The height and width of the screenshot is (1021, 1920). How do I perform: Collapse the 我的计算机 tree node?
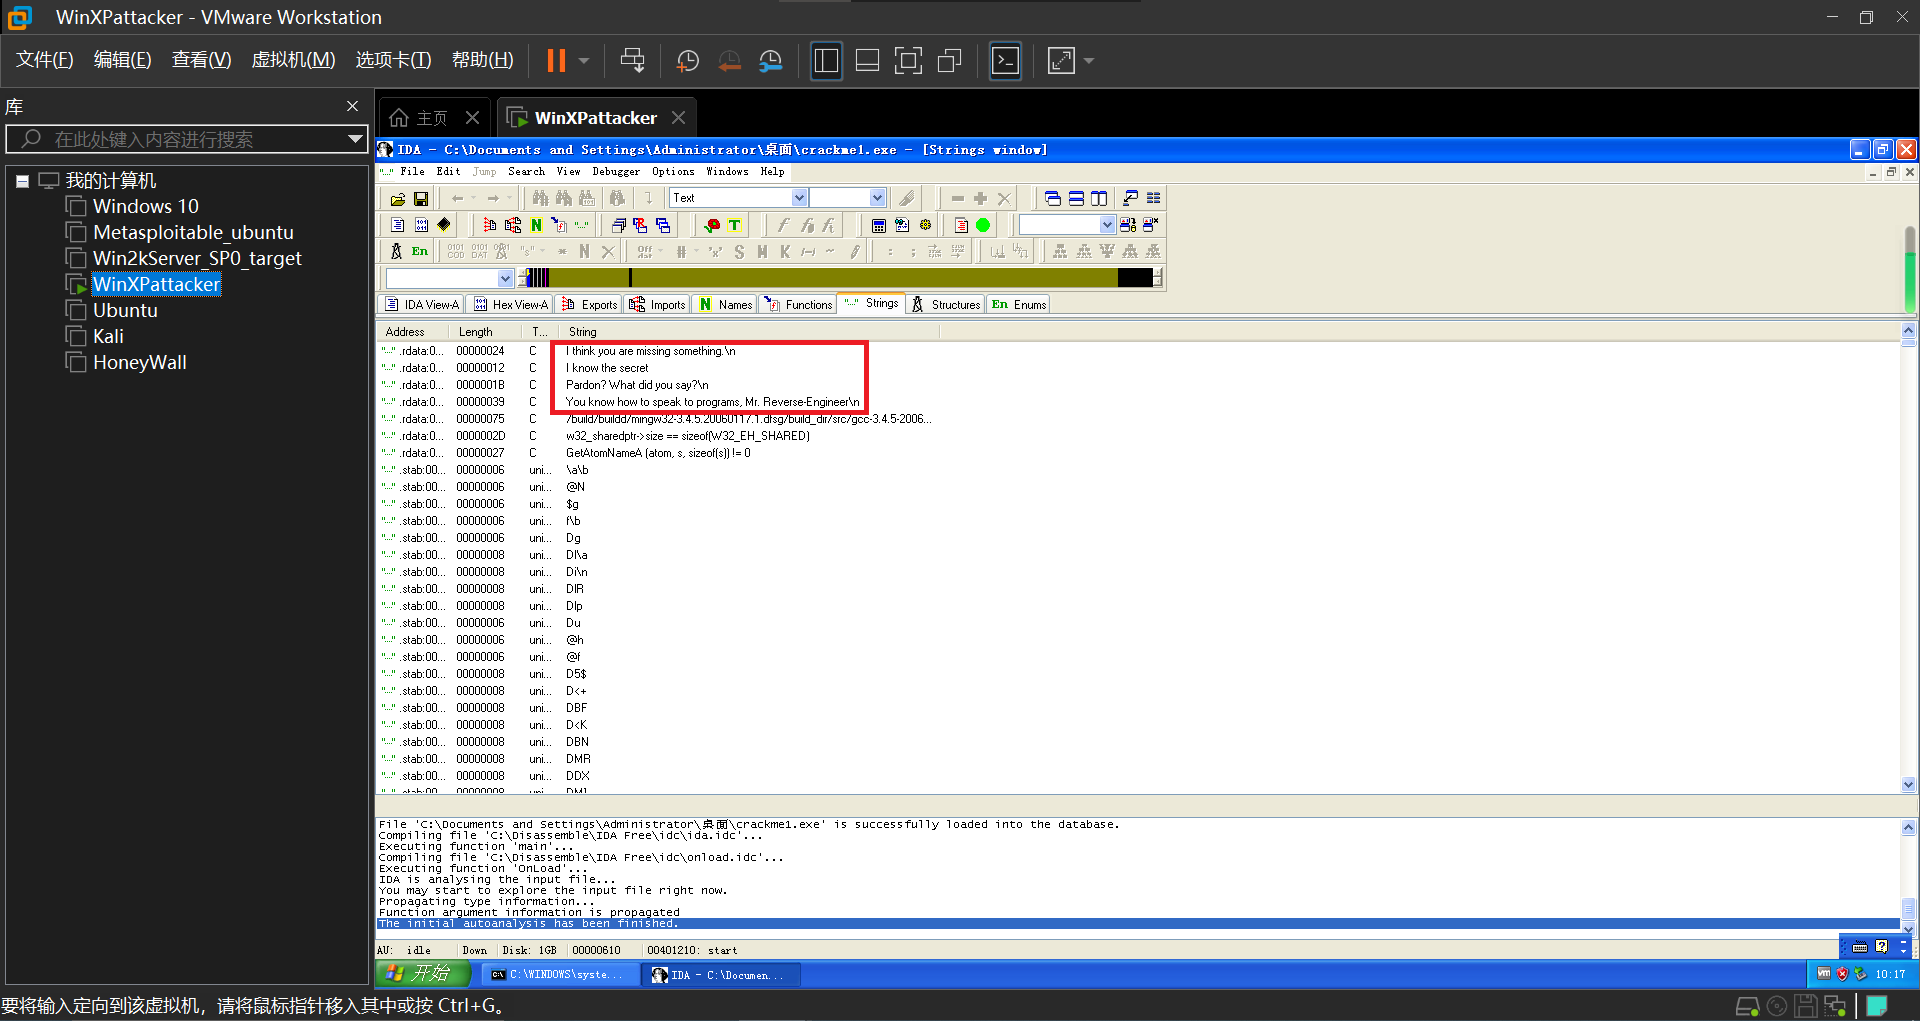point(22,181)
